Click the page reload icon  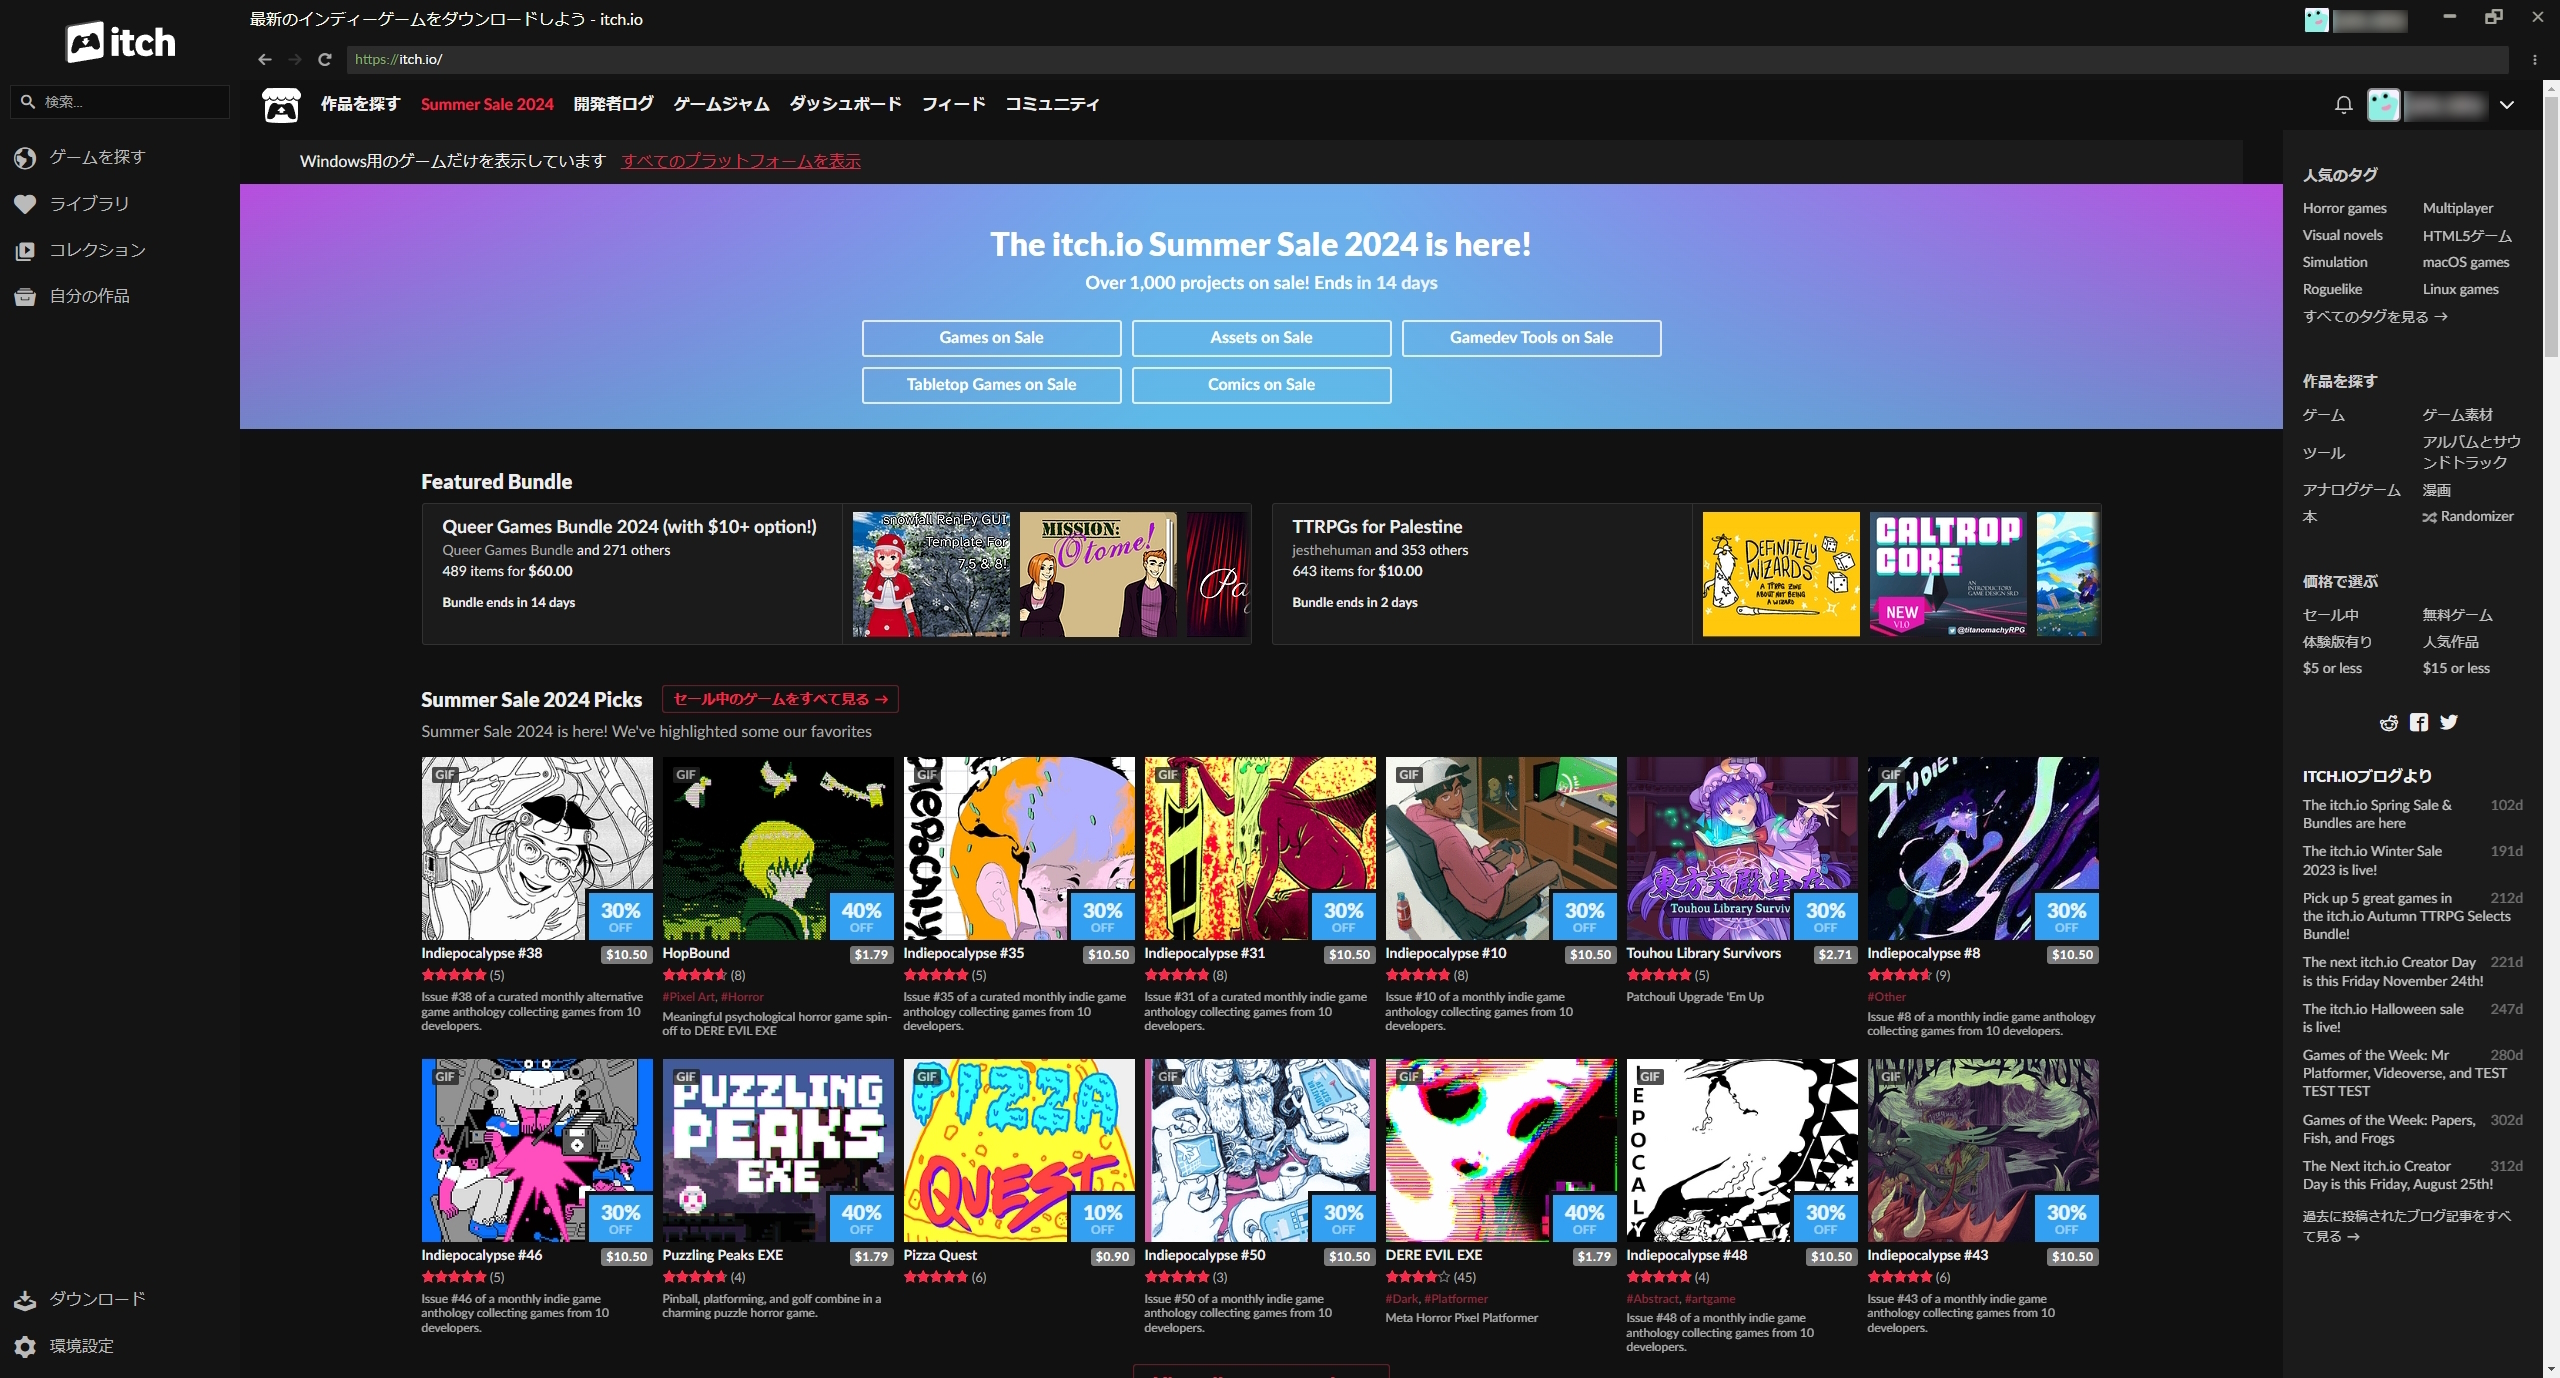coord(324,59)
